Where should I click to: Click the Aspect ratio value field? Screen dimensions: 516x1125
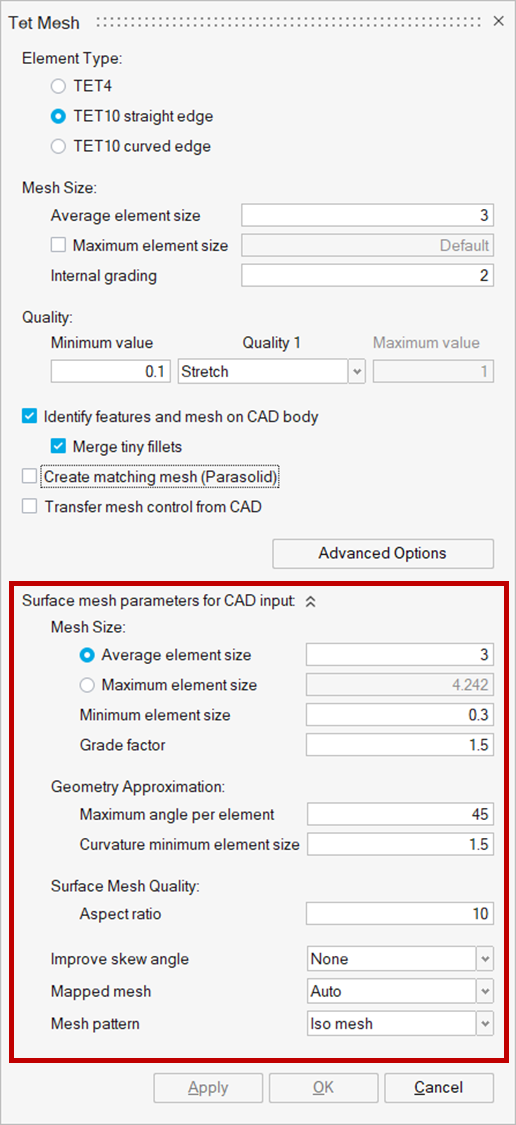400,914
